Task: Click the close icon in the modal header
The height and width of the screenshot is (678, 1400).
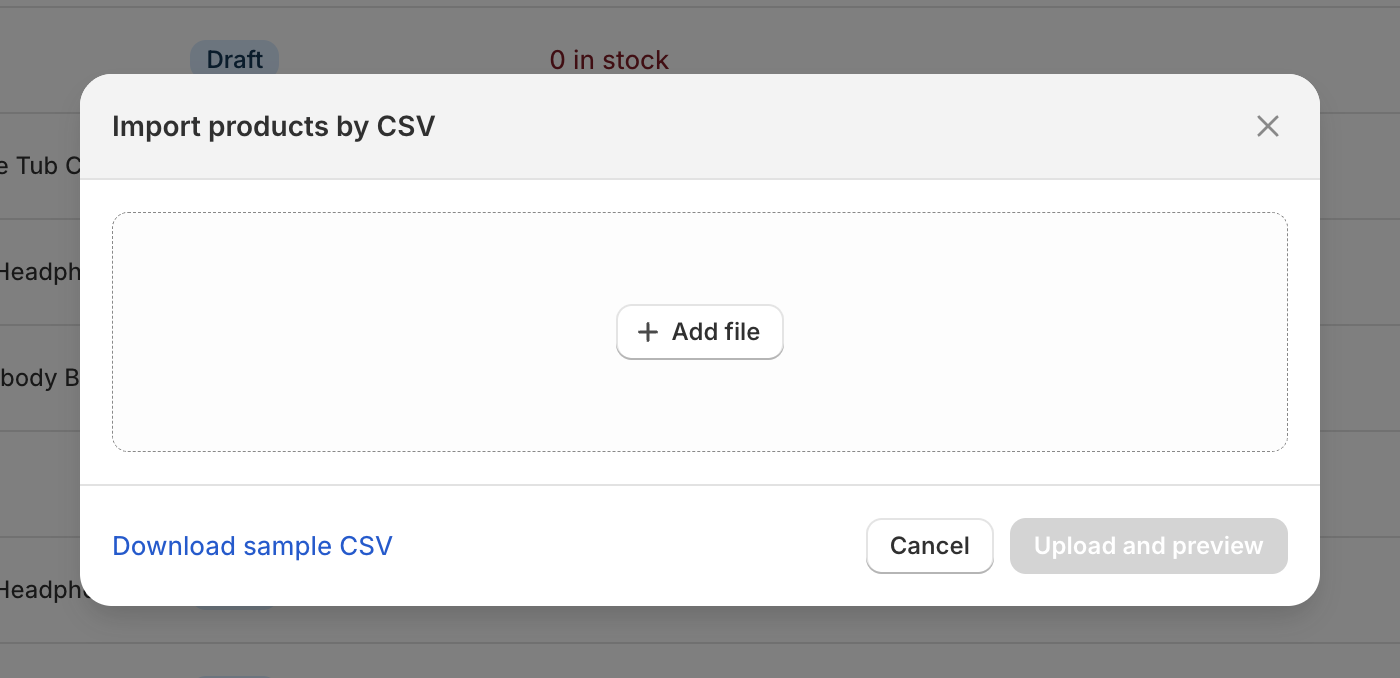Action: 1267,126
